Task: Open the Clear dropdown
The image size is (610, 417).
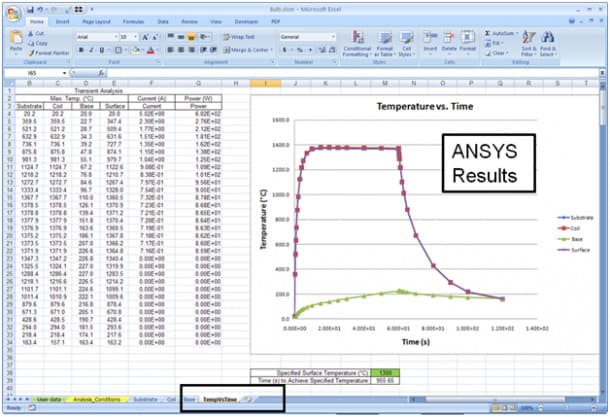Action: tap(497, 53)
